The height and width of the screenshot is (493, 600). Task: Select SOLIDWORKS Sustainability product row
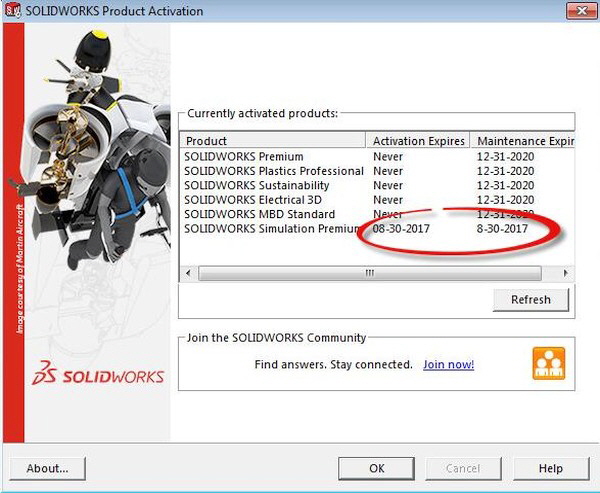pyautogui.click(x=377, y=185)
